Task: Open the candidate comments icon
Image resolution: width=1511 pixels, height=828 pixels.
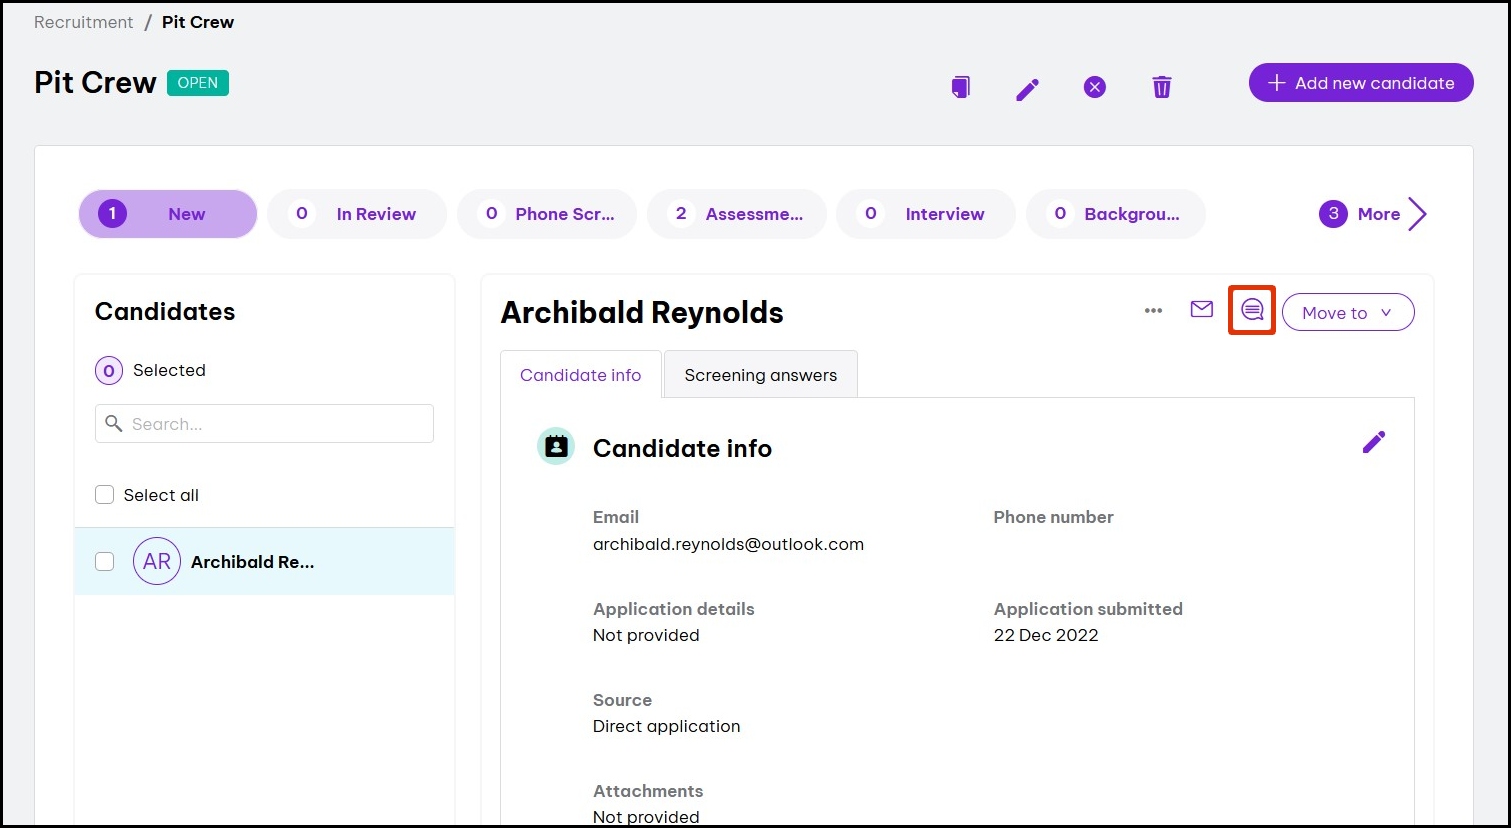Action: pos(1252,311)
